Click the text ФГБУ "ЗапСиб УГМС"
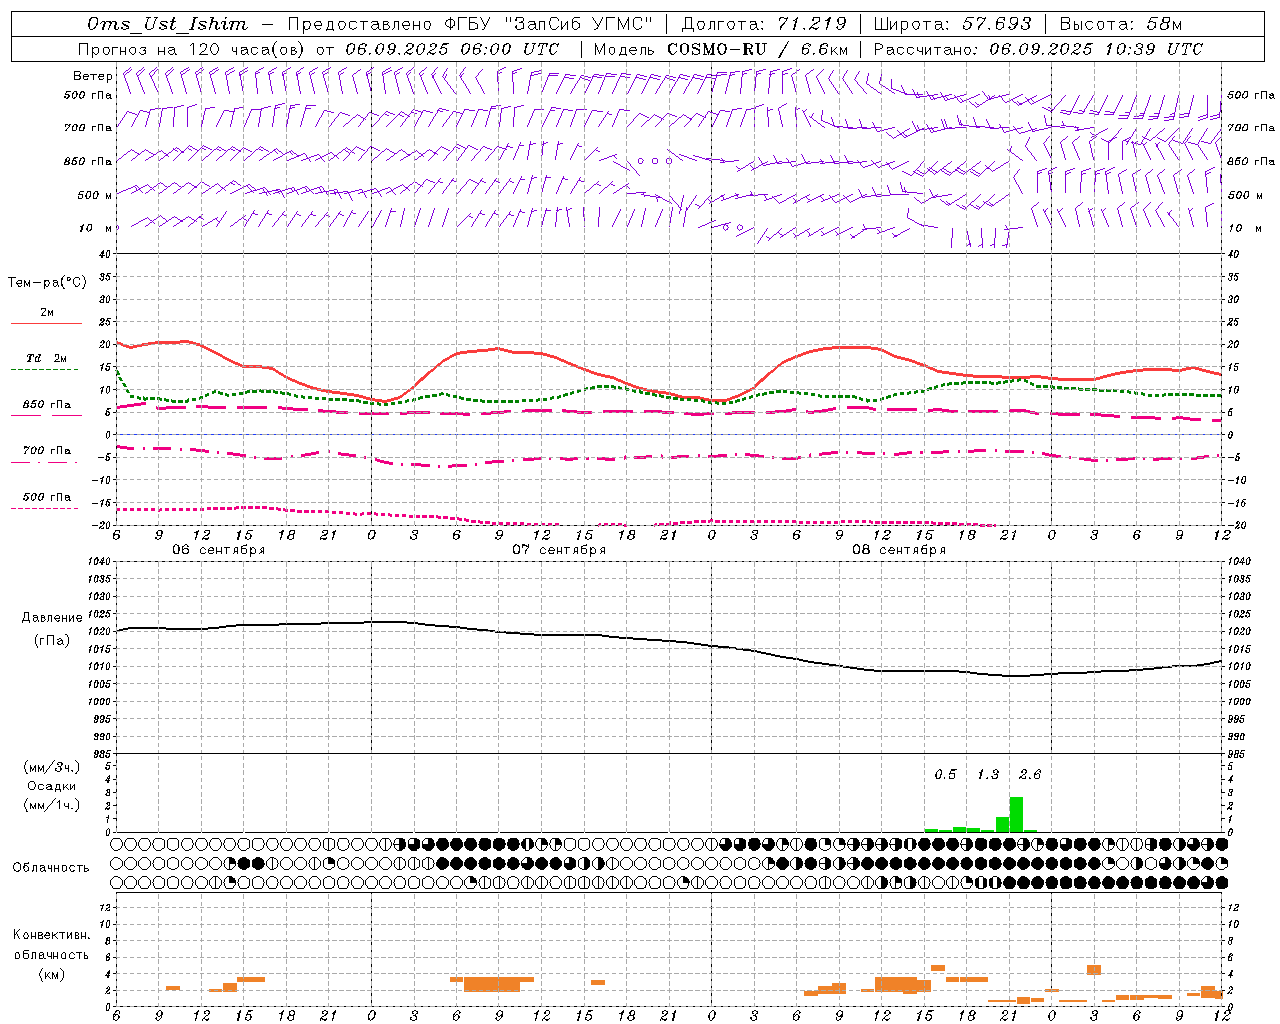The image size is (1280, 1024). point(548,24)
